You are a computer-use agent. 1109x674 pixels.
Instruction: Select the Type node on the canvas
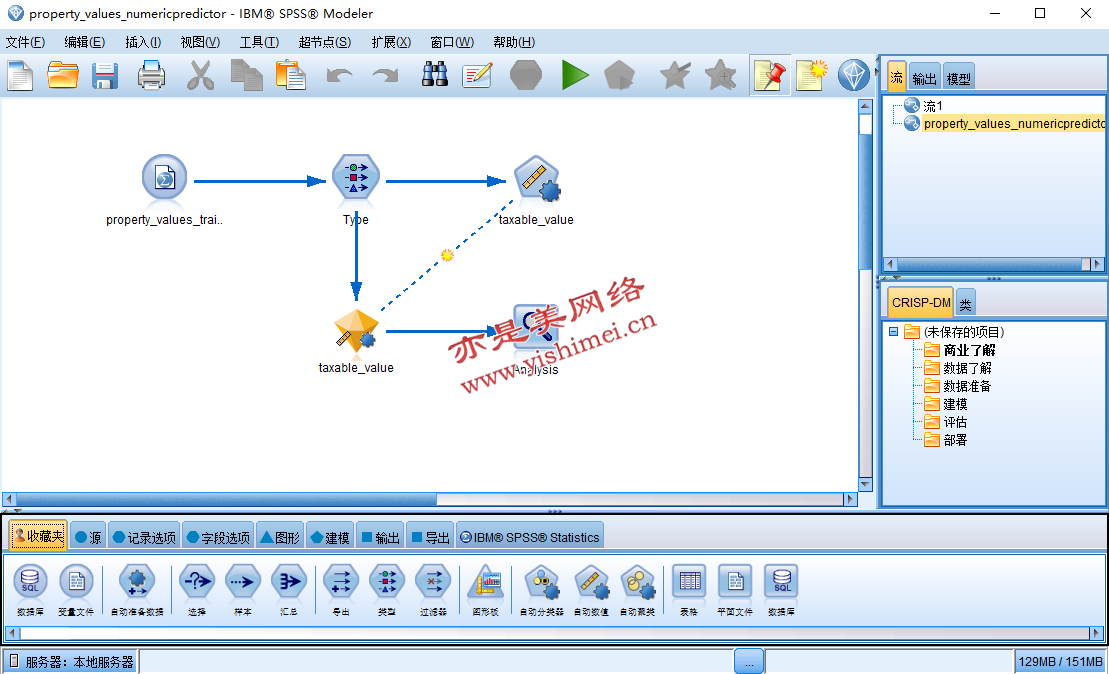[356, 178]
